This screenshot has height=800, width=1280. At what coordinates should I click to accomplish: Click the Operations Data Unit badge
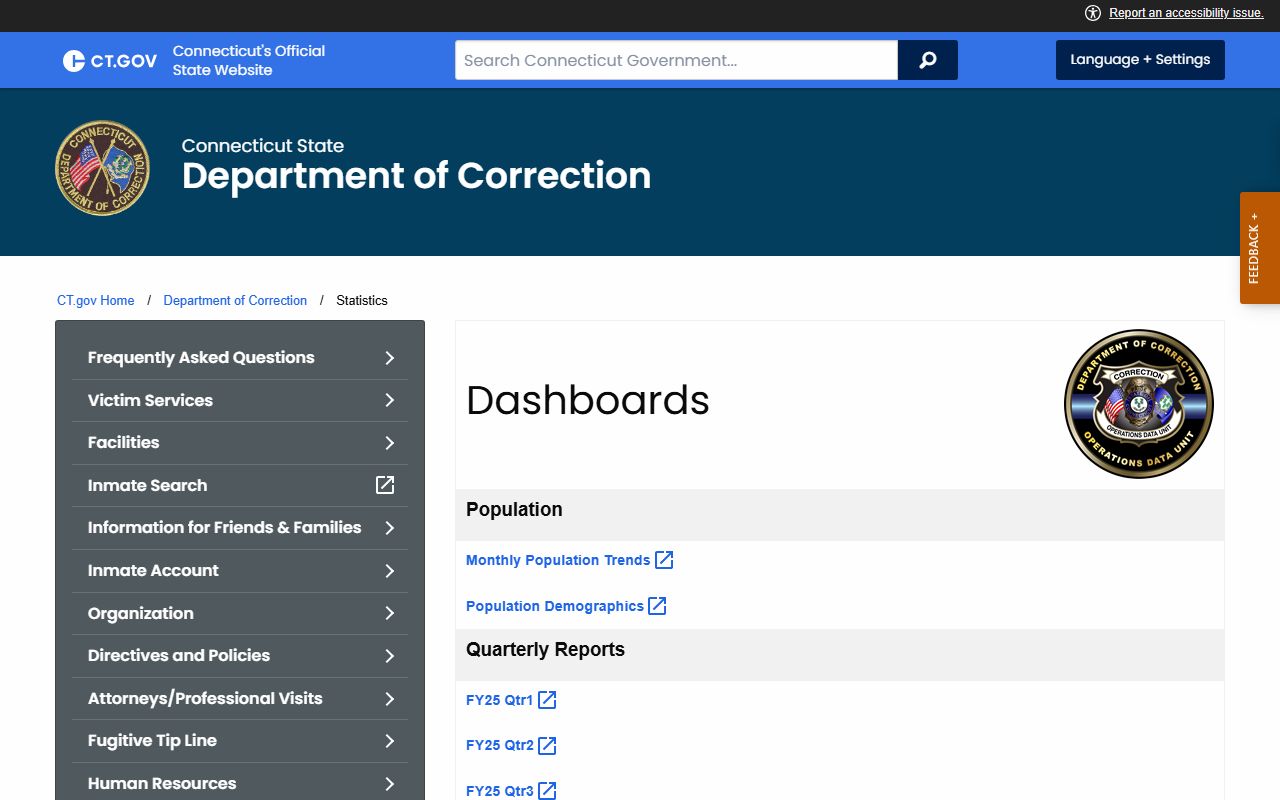[1139, 404]
